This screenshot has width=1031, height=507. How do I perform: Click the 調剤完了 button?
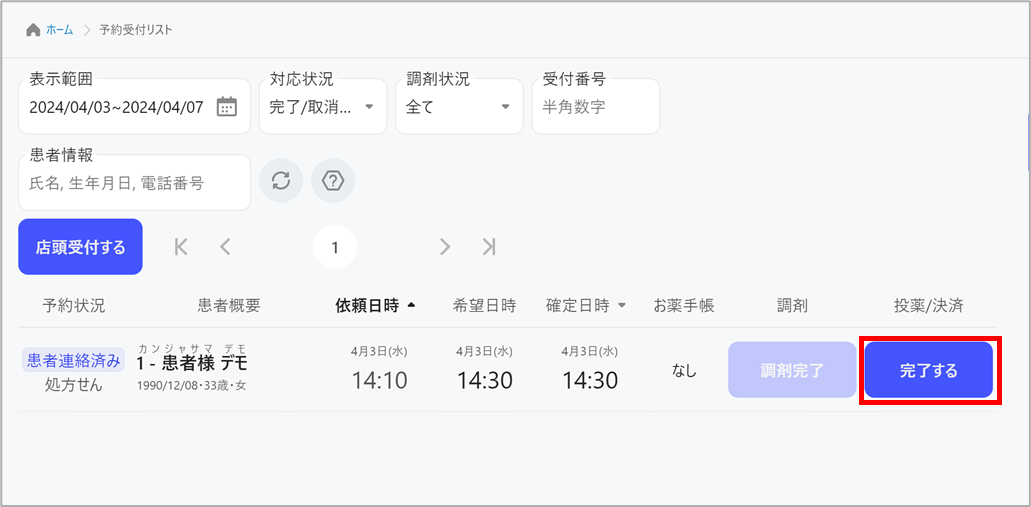click(791, 371)
